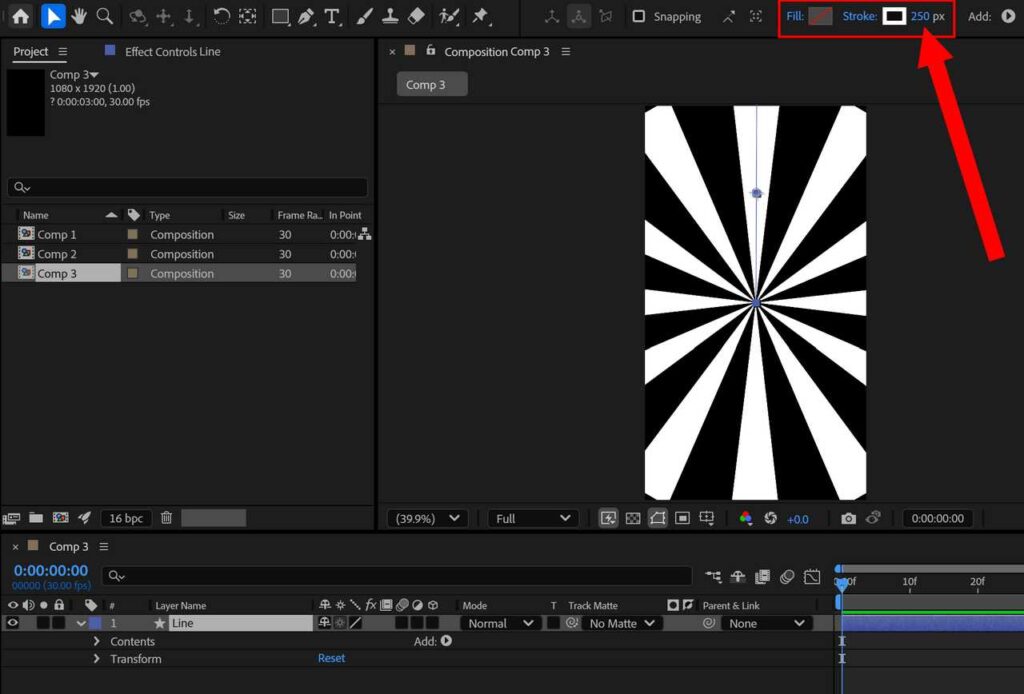Open the magnification ratio dropdown 39.9%
The image size is (1024, 694).
427,518
